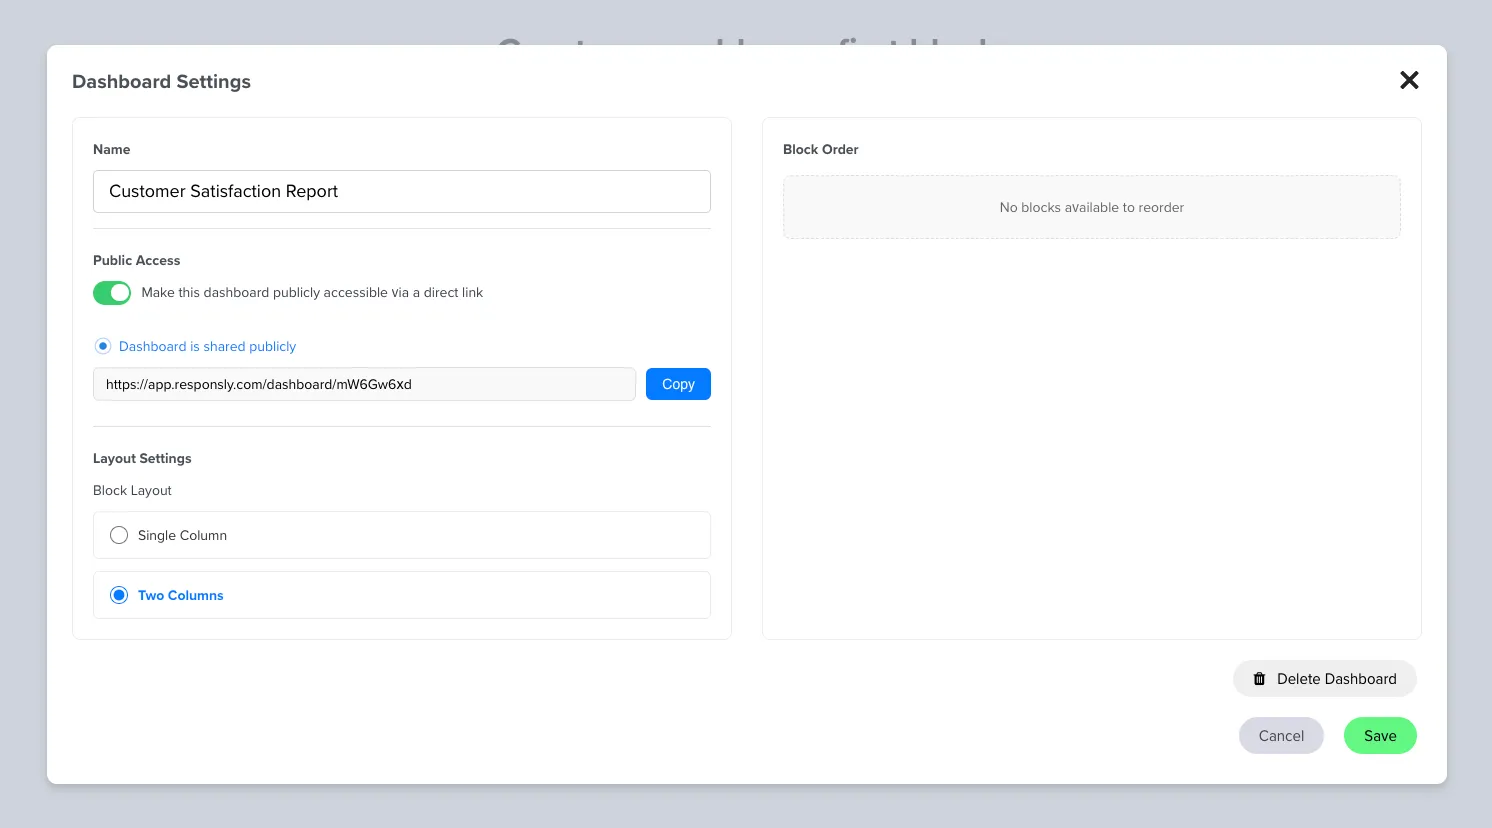Click the Layout Settings heading
Viewport: 1492px width, 828px height.
tap(141, 458)
